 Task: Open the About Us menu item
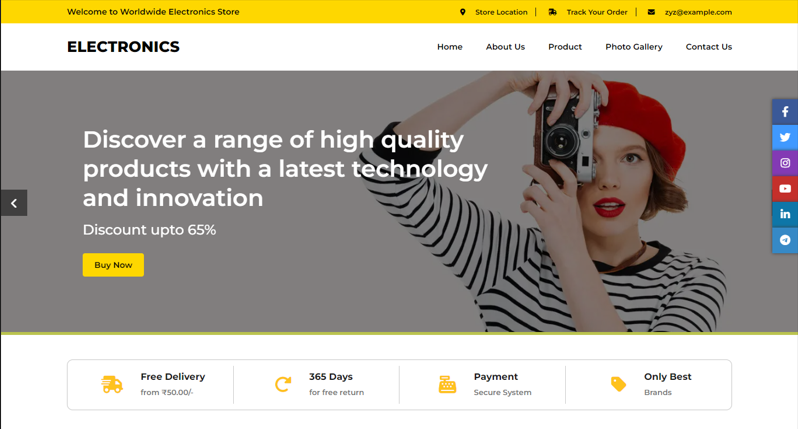(505, 47)
